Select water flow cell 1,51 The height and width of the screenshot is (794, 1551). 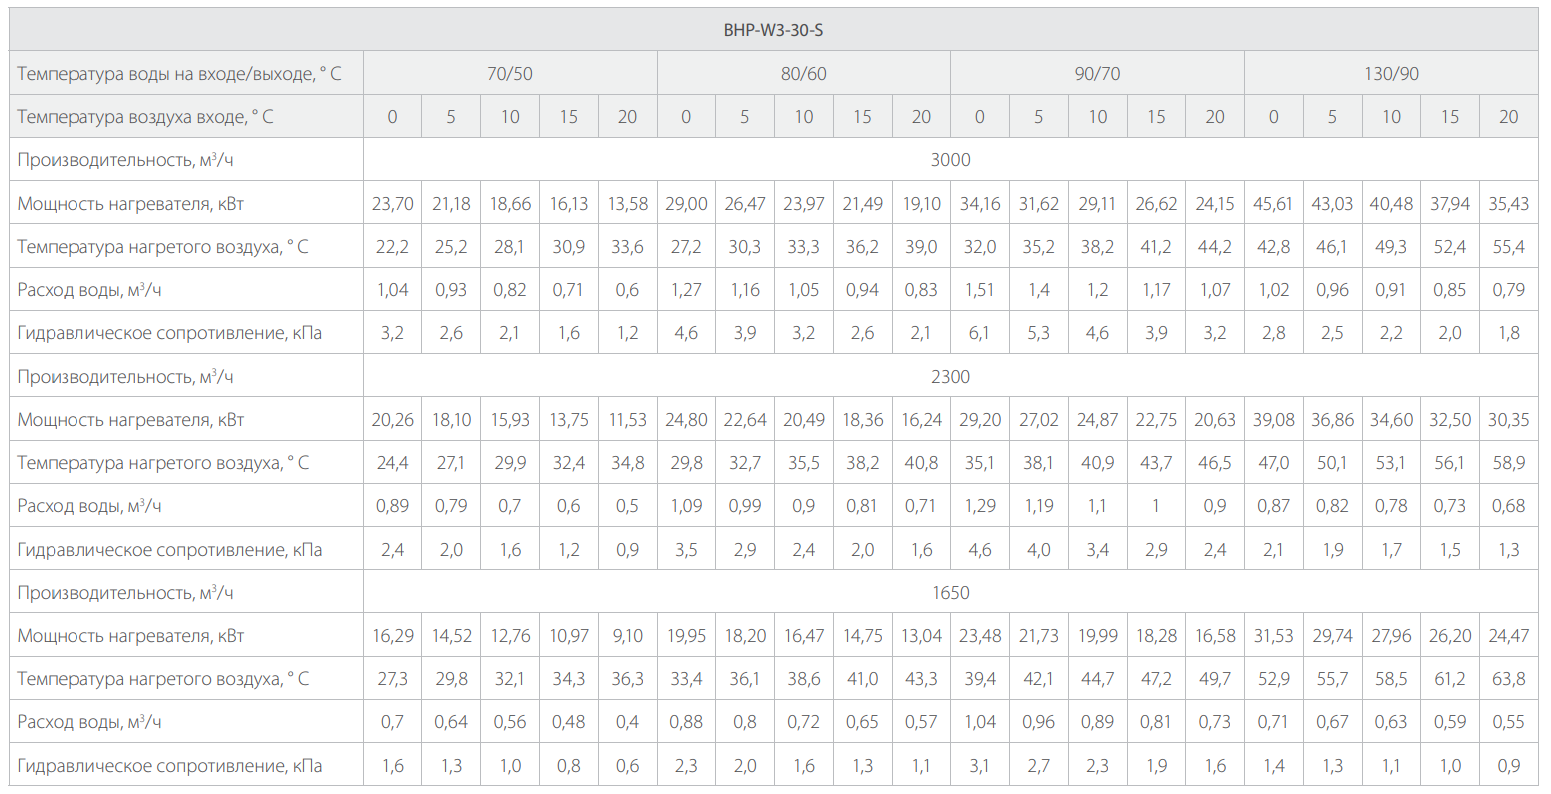coord(979,290)
